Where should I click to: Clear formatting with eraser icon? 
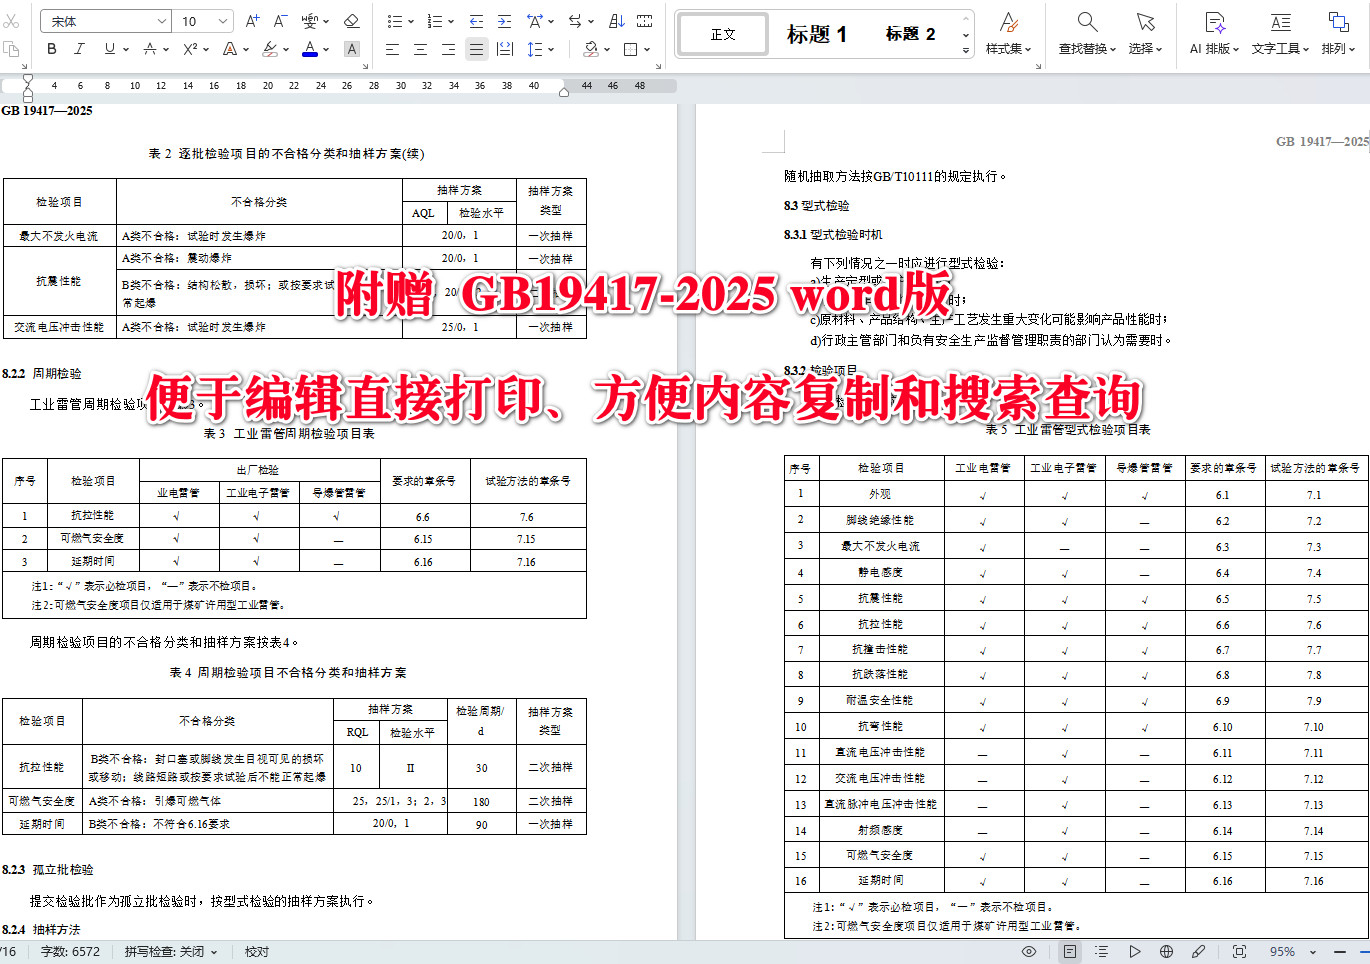click(x=351, y=21)
